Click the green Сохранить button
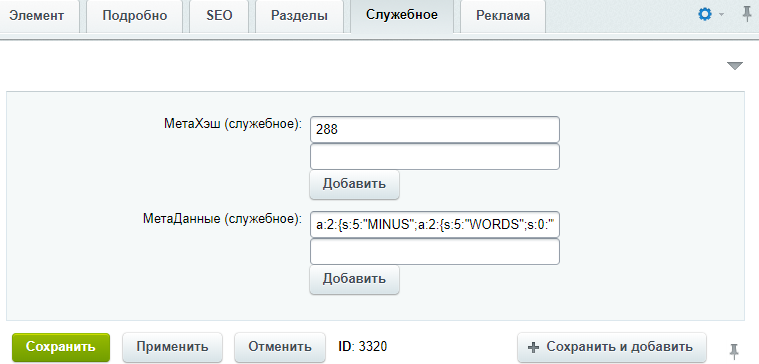The height and width of the screenshot is (364, 759). [x=61, y=347]
